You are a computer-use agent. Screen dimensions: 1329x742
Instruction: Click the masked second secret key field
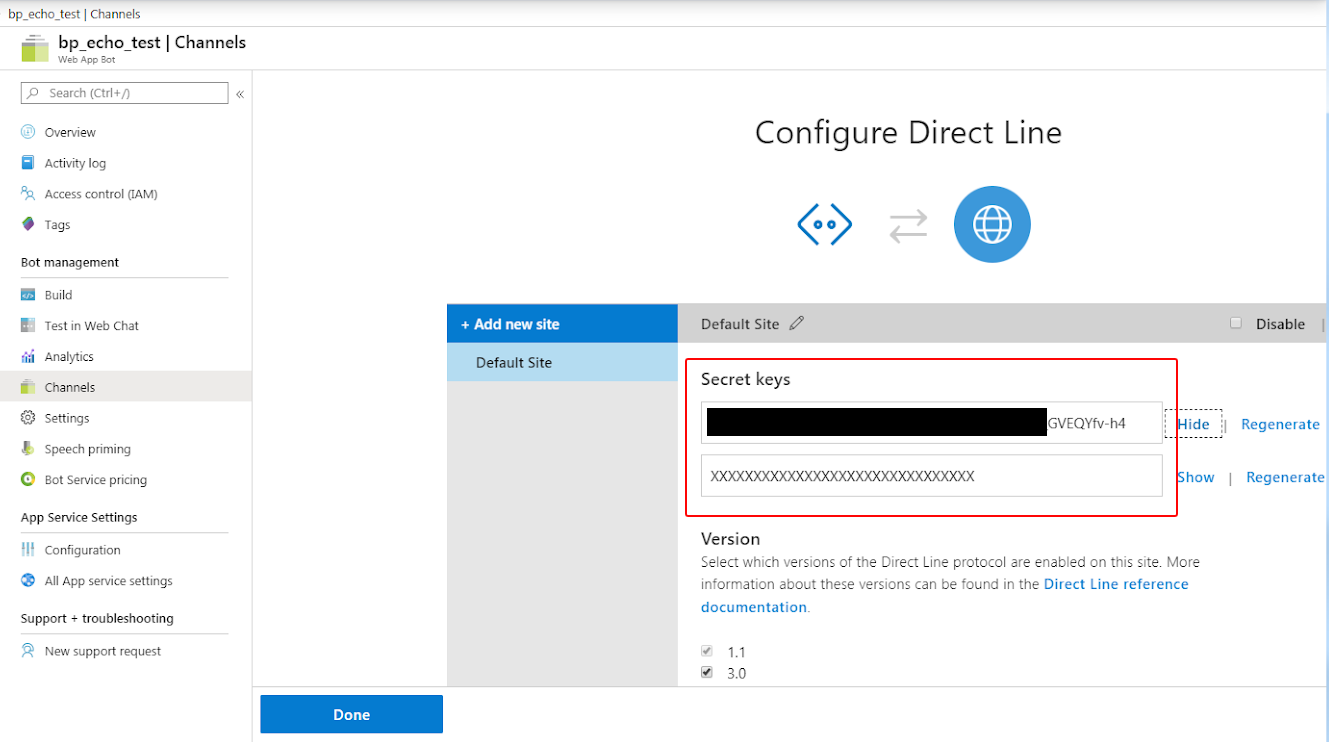[932, 476]
